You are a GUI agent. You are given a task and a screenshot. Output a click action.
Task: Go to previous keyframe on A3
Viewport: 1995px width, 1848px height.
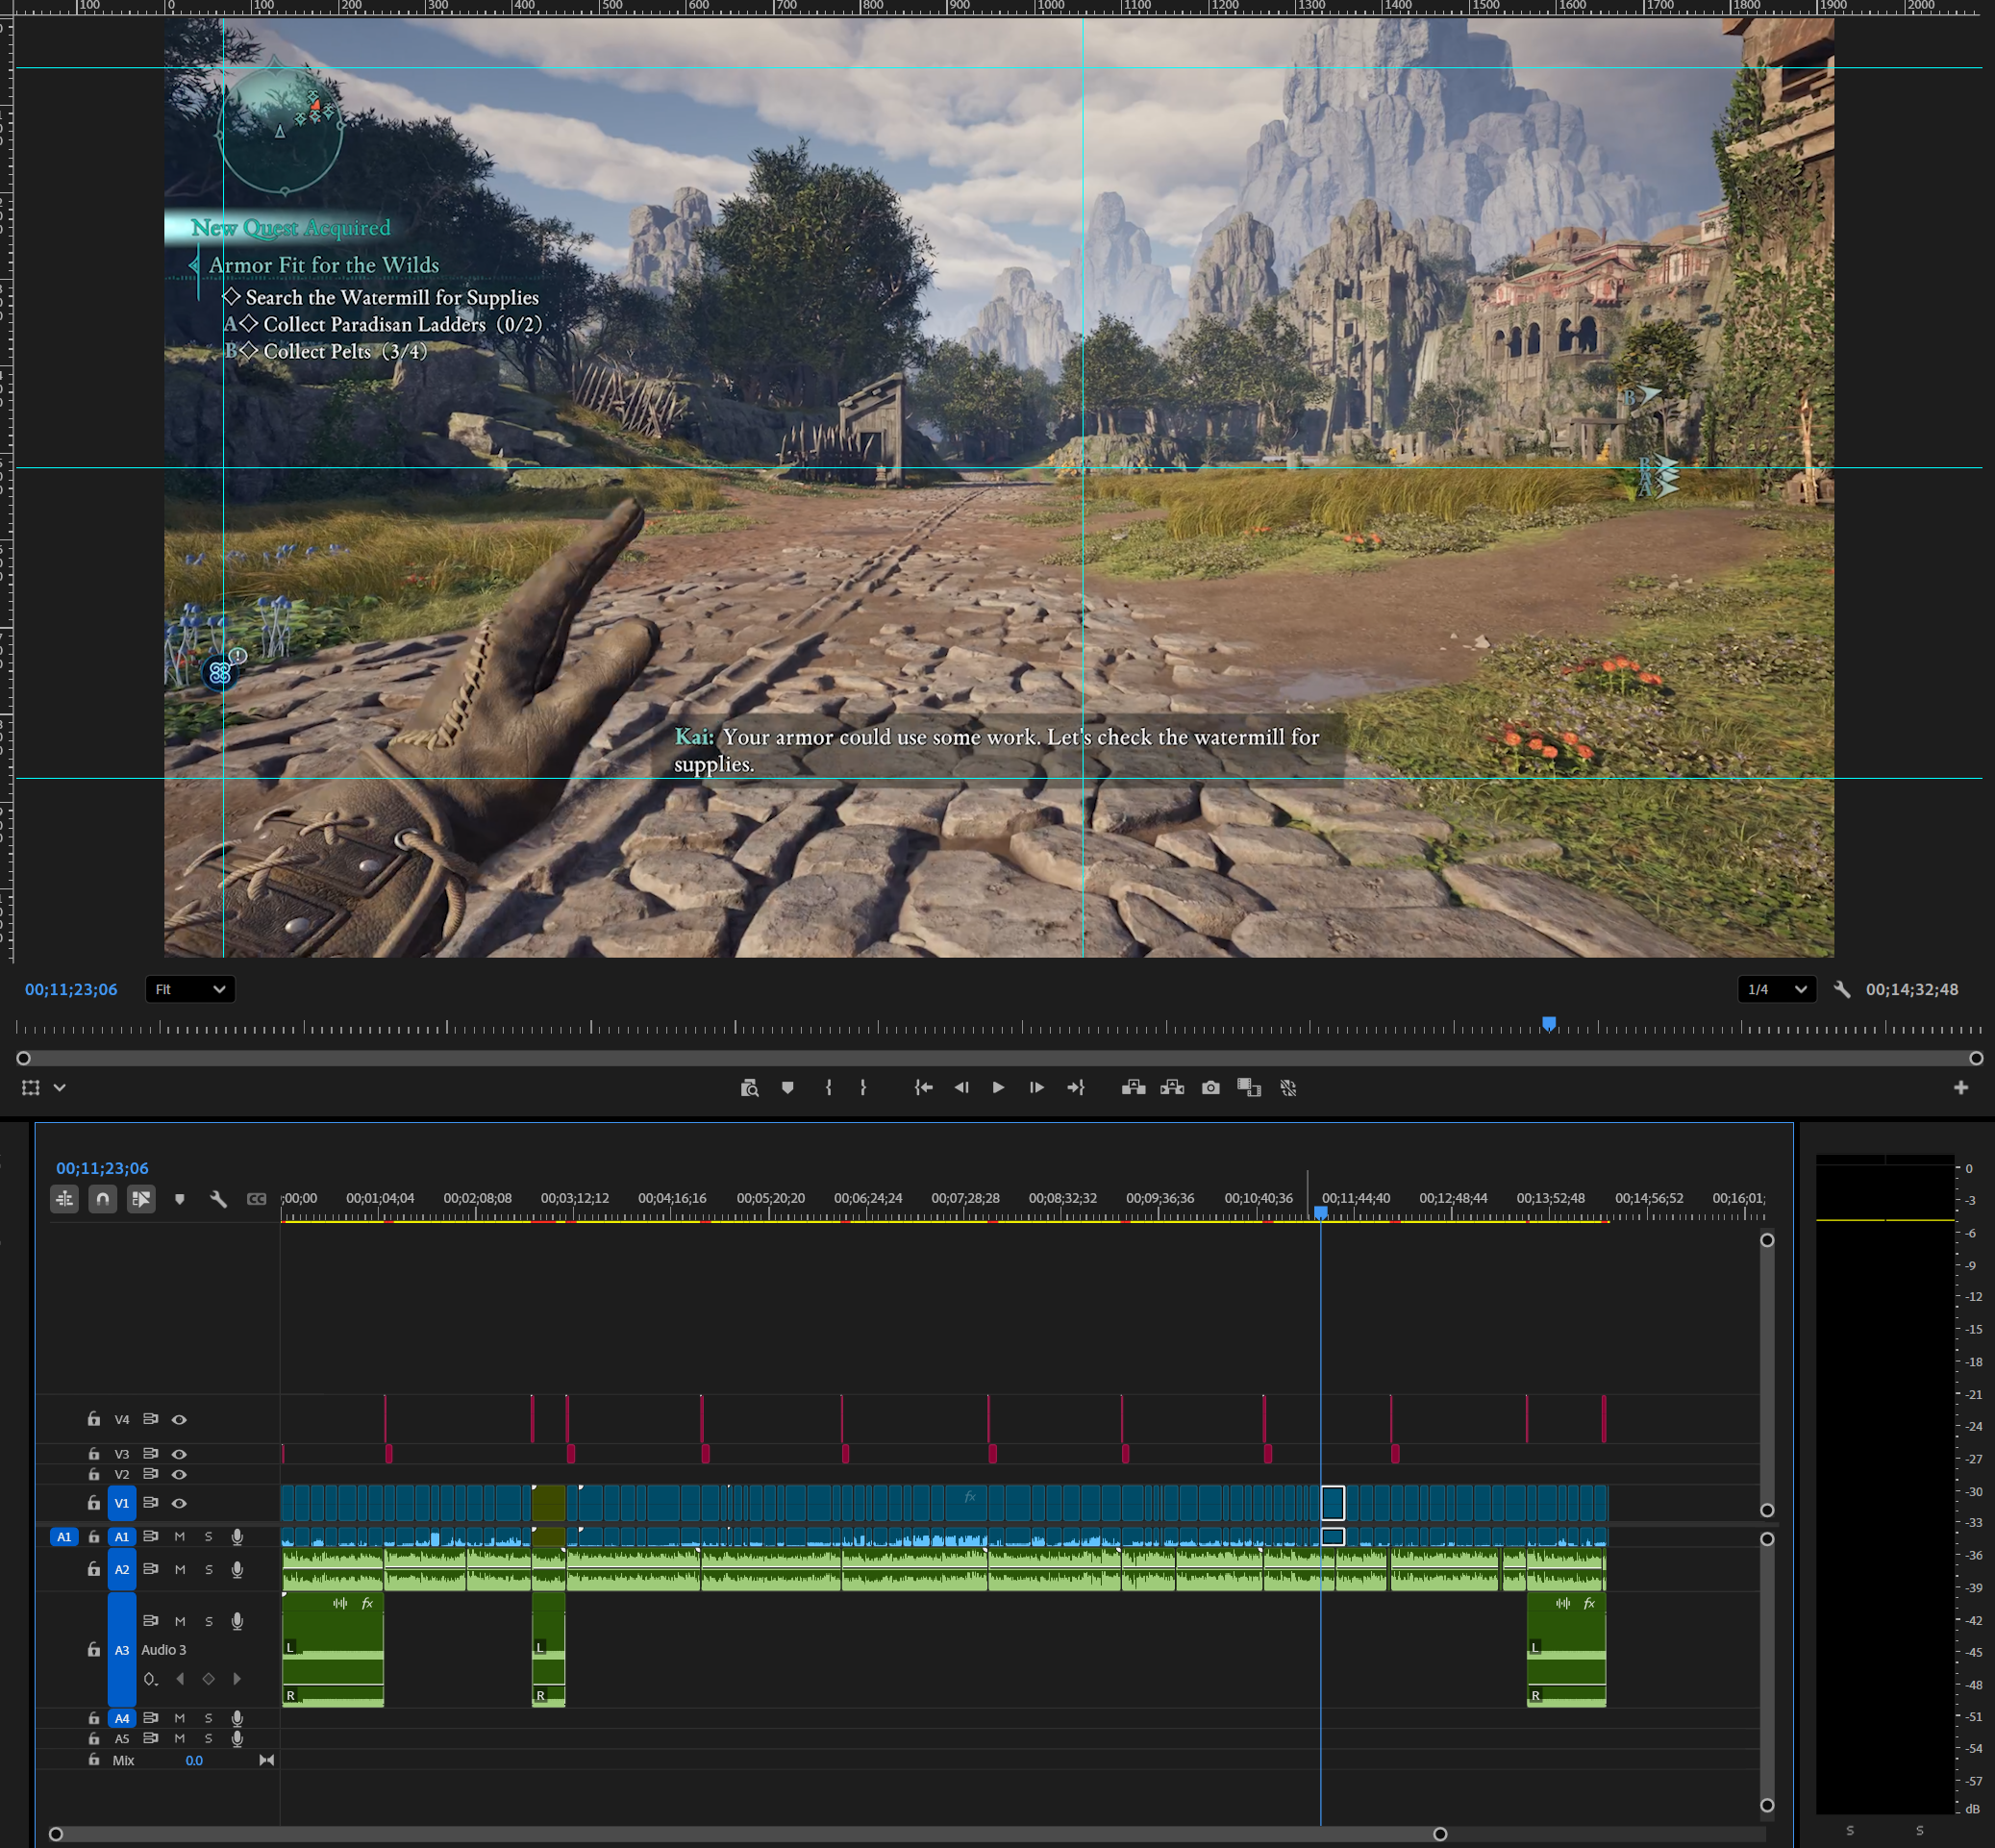(x=180, y=1679)
